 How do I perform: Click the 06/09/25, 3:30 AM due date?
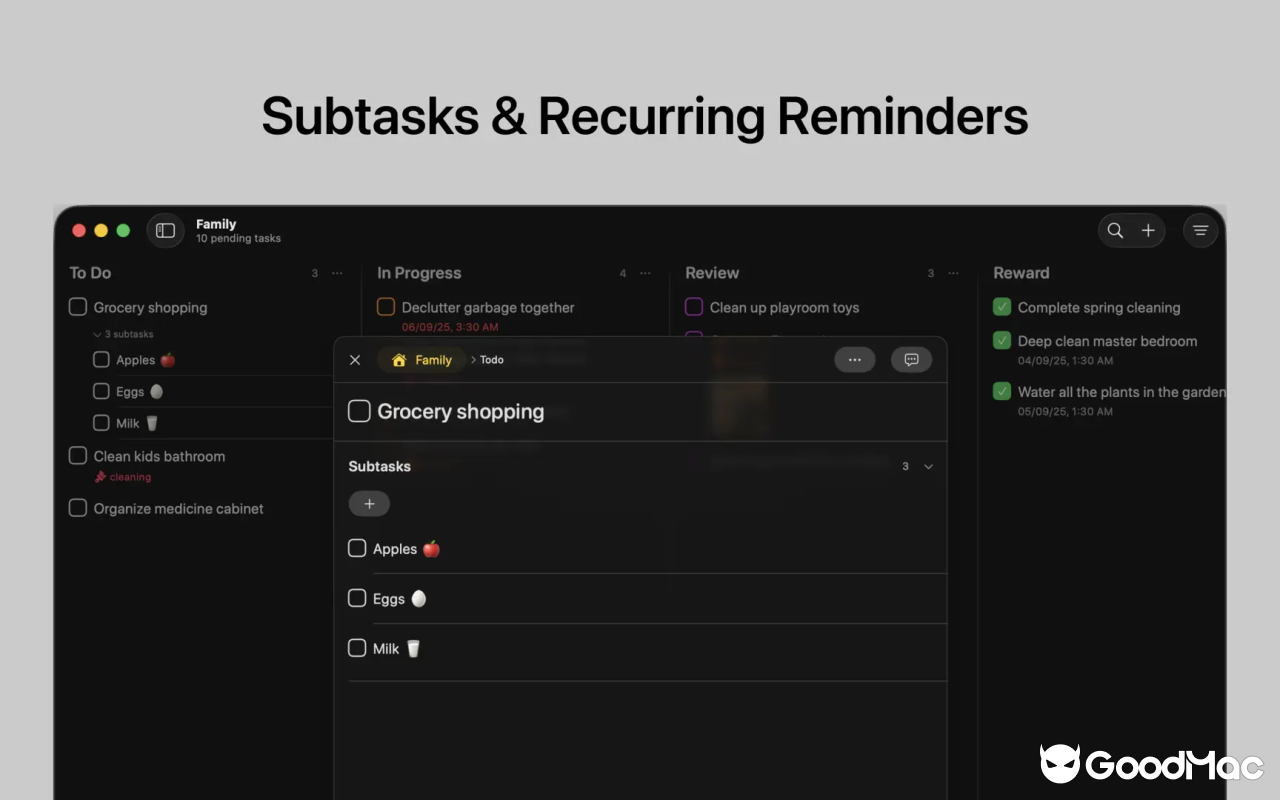point(450,327)
